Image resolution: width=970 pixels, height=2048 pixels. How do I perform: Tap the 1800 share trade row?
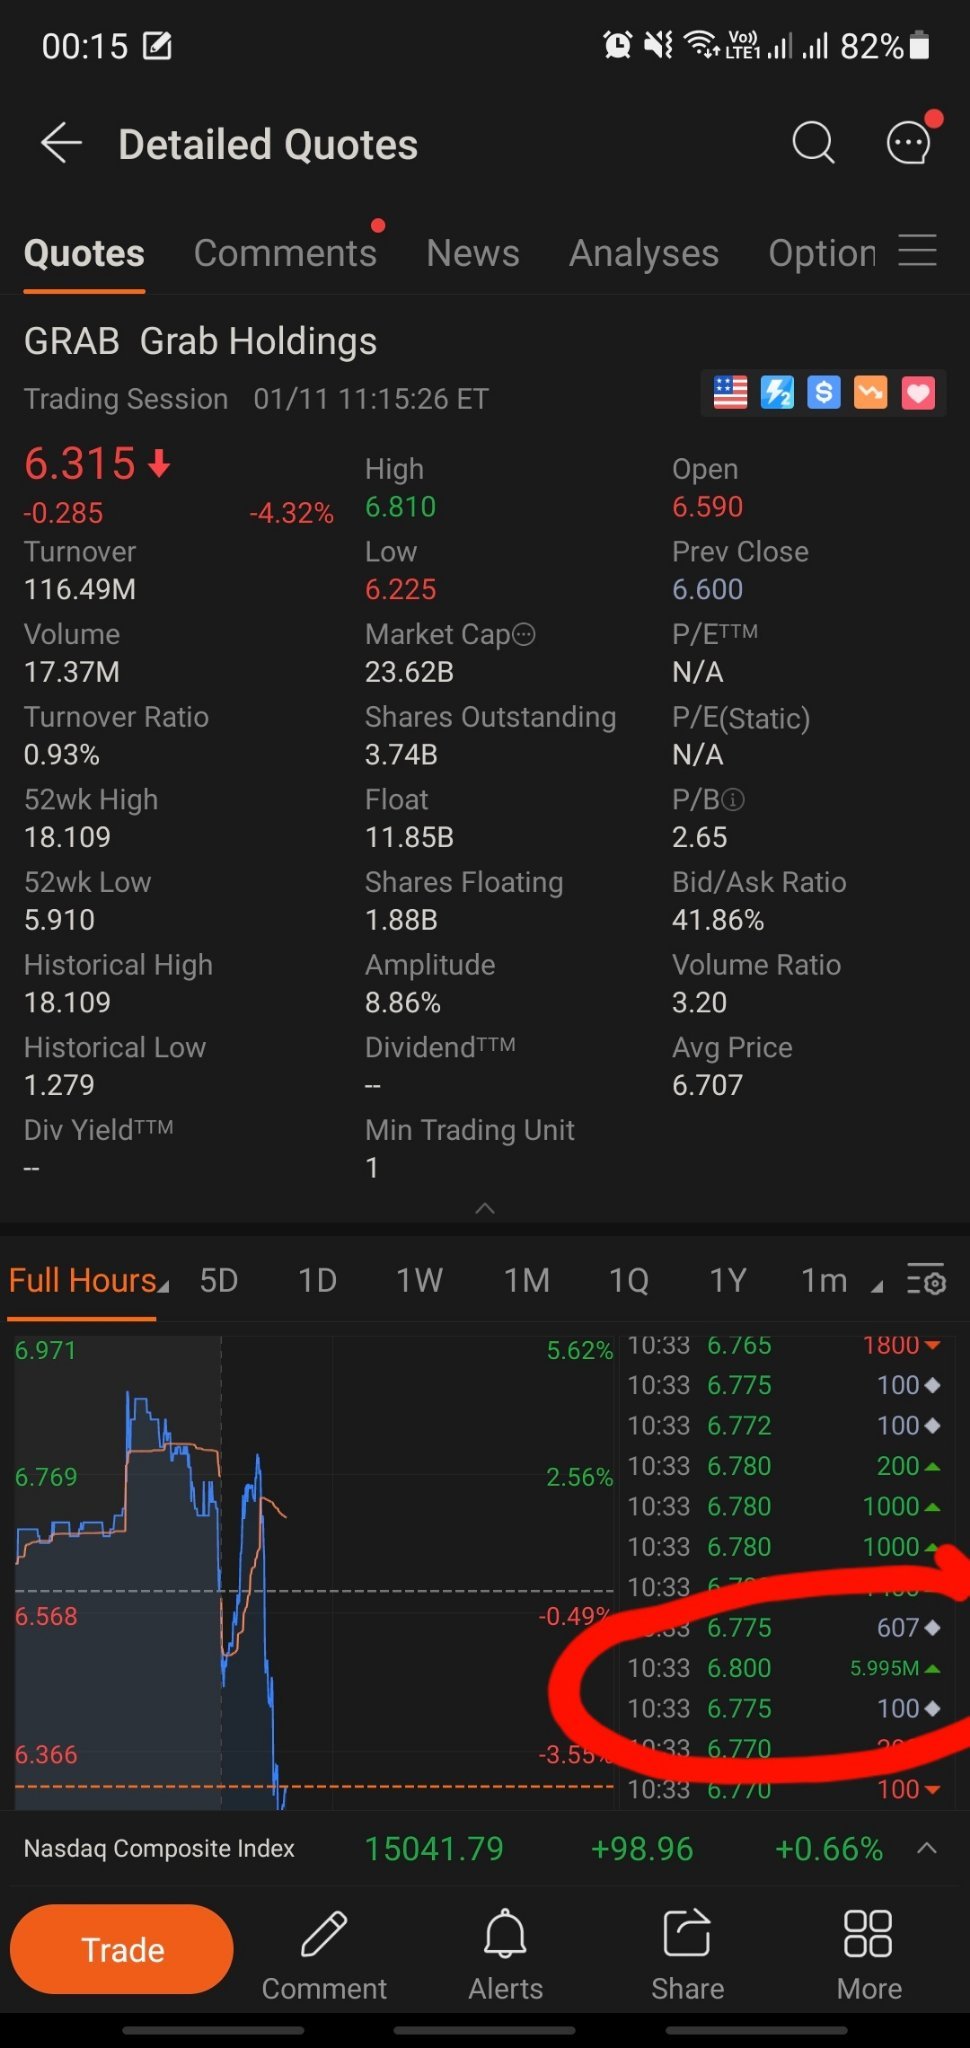pos(784,1347)
